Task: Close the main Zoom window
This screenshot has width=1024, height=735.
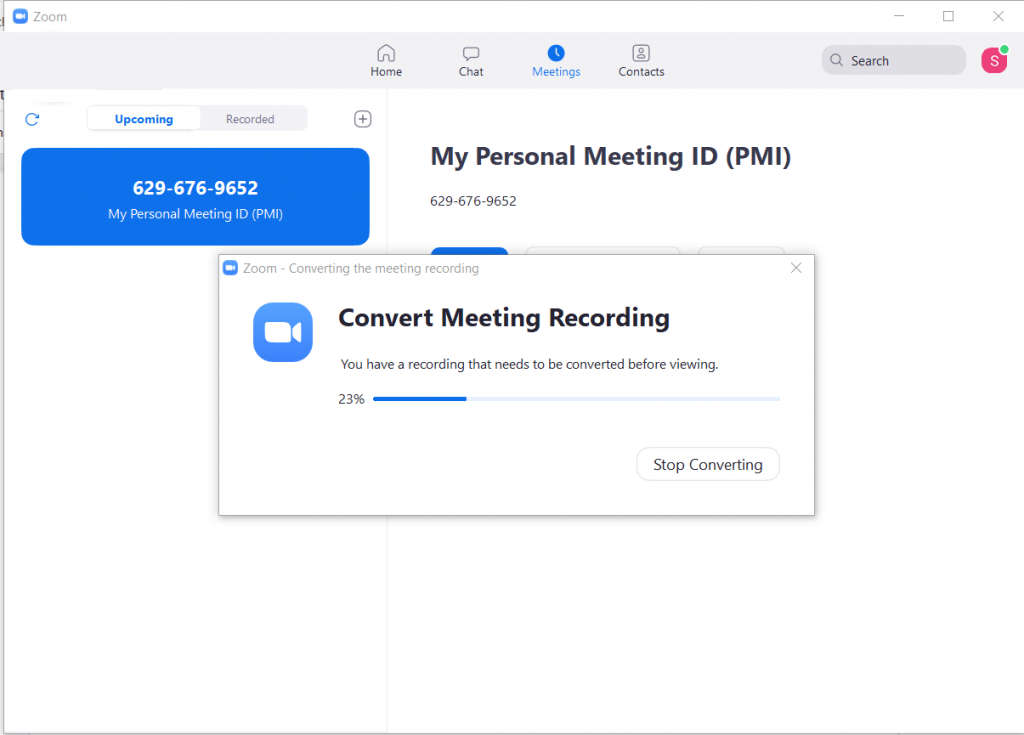Action: pos(997,16)
